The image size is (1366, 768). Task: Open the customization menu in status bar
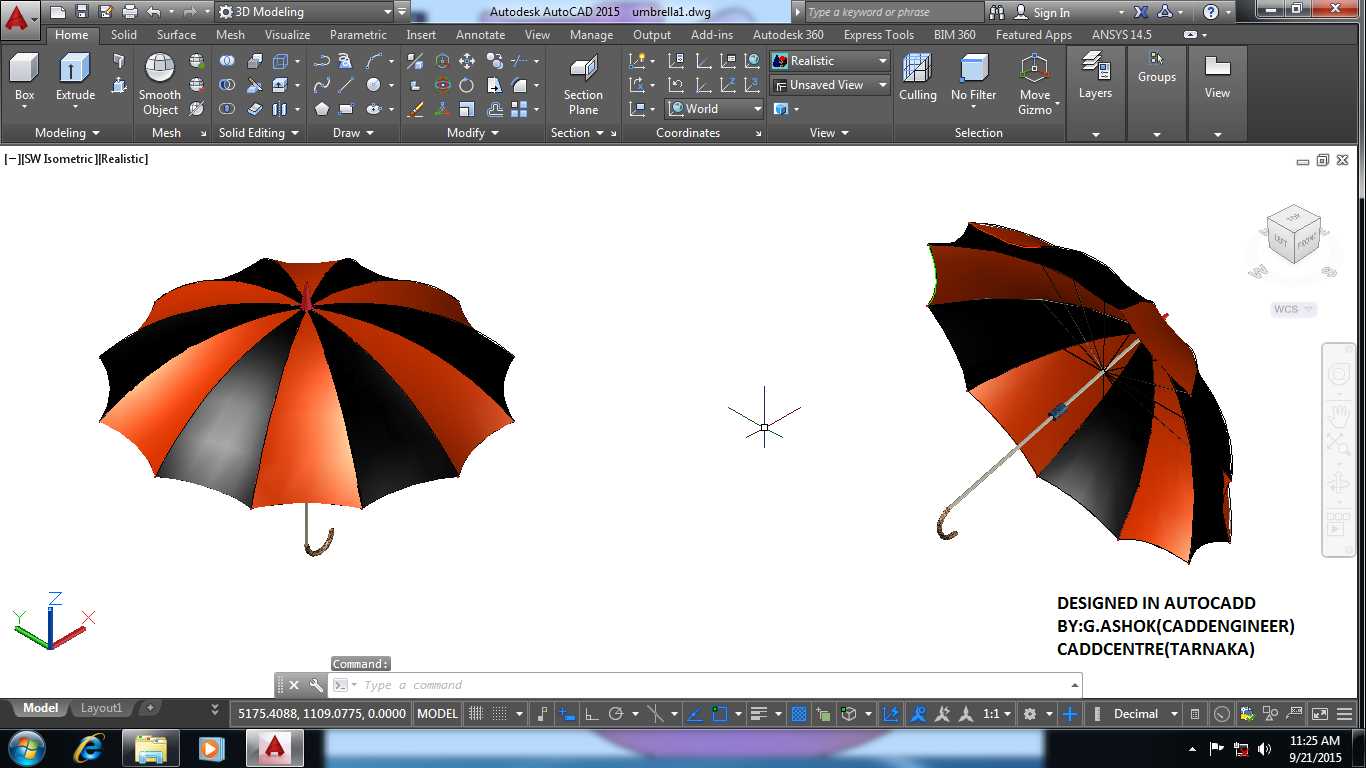pos(1344,714)
